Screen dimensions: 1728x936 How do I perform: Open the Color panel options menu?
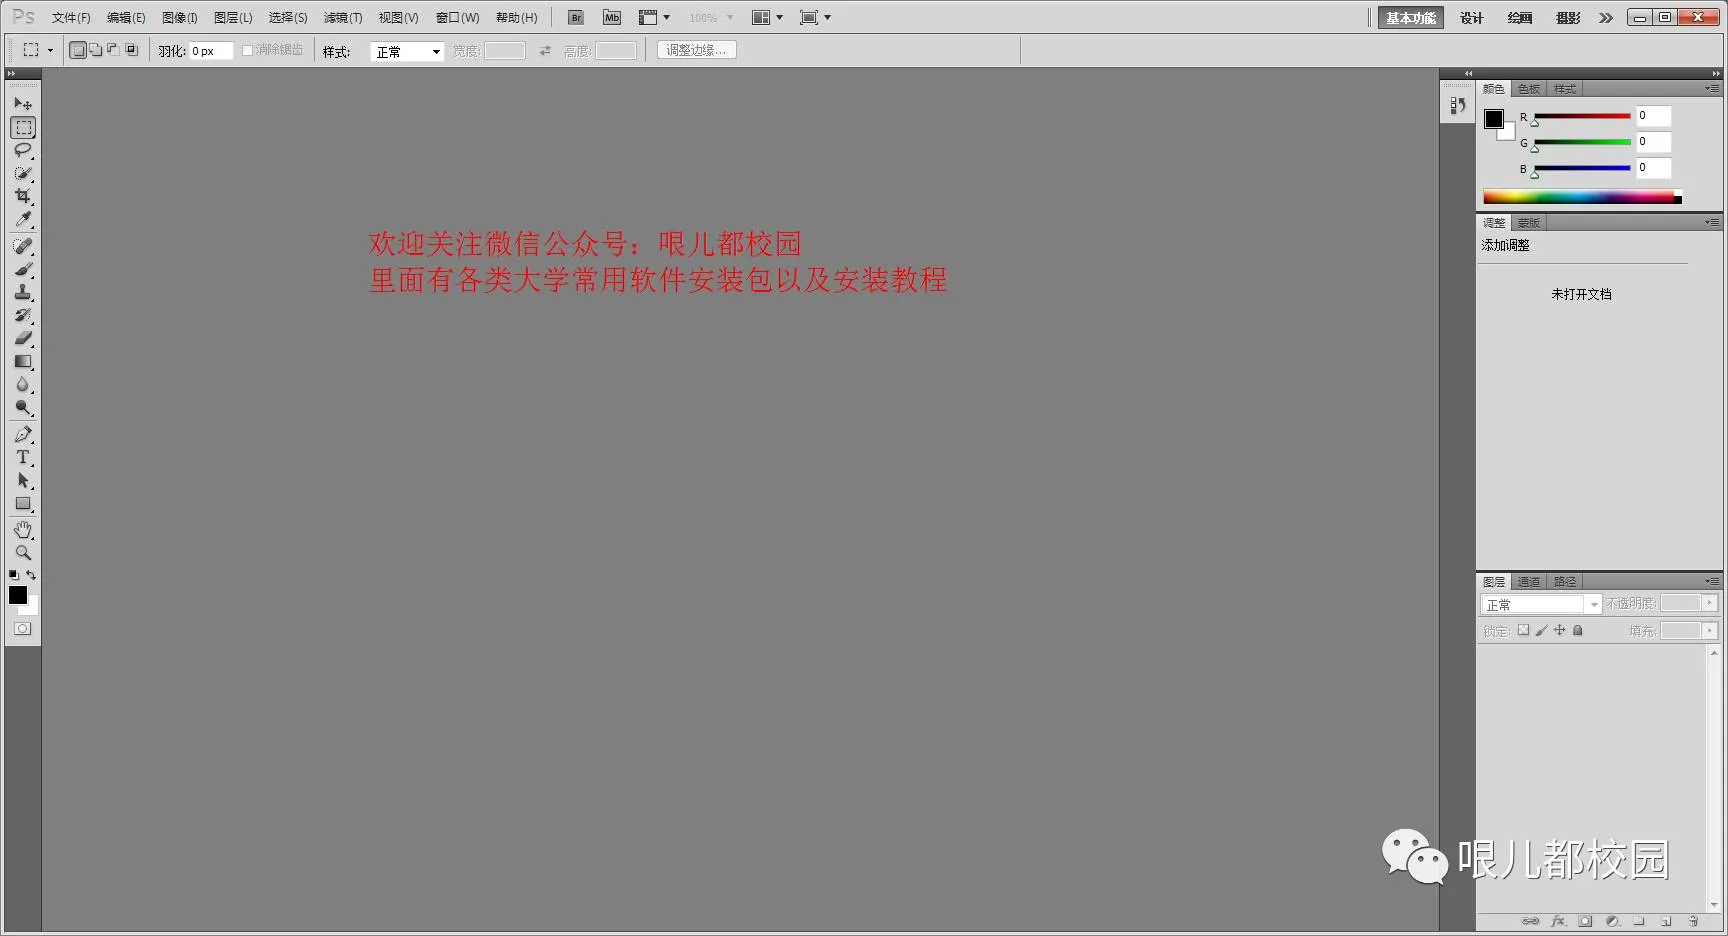coord(1712,89)
